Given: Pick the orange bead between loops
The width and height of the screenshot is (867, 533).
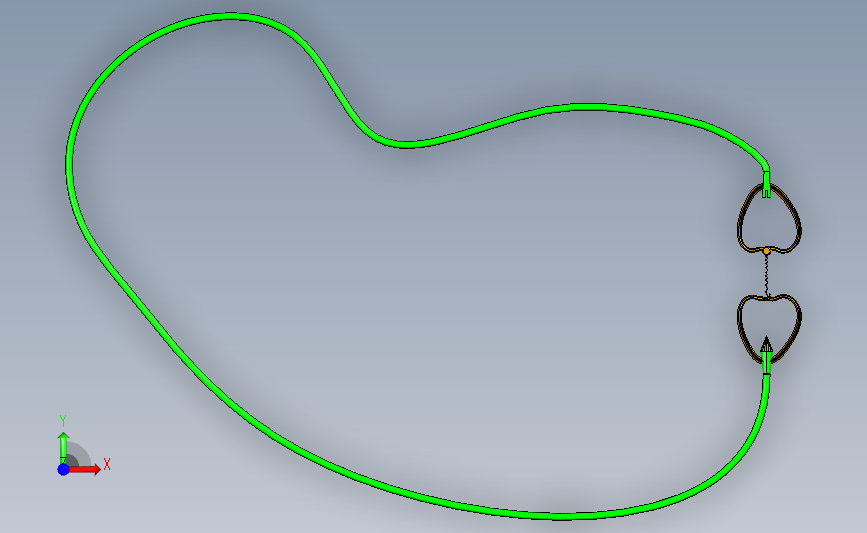Looking at the screenshot, I should [x=766, y=251].
